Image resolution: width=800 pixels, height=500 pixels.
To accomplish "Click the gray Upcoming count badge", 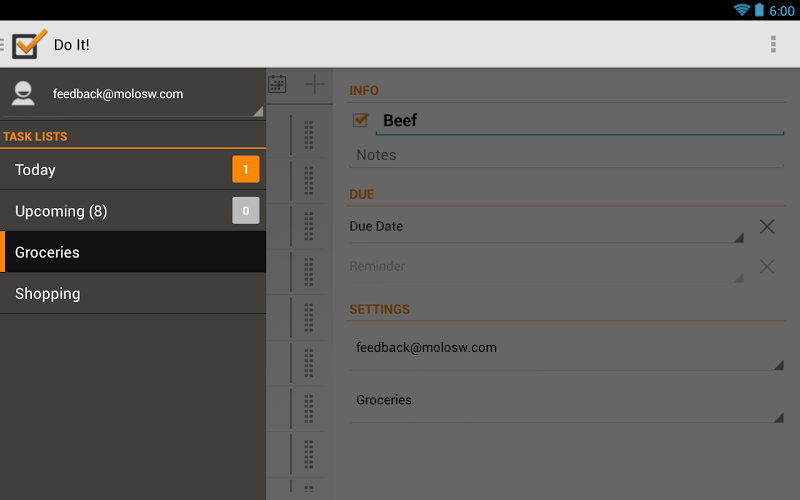I will 246,210.
